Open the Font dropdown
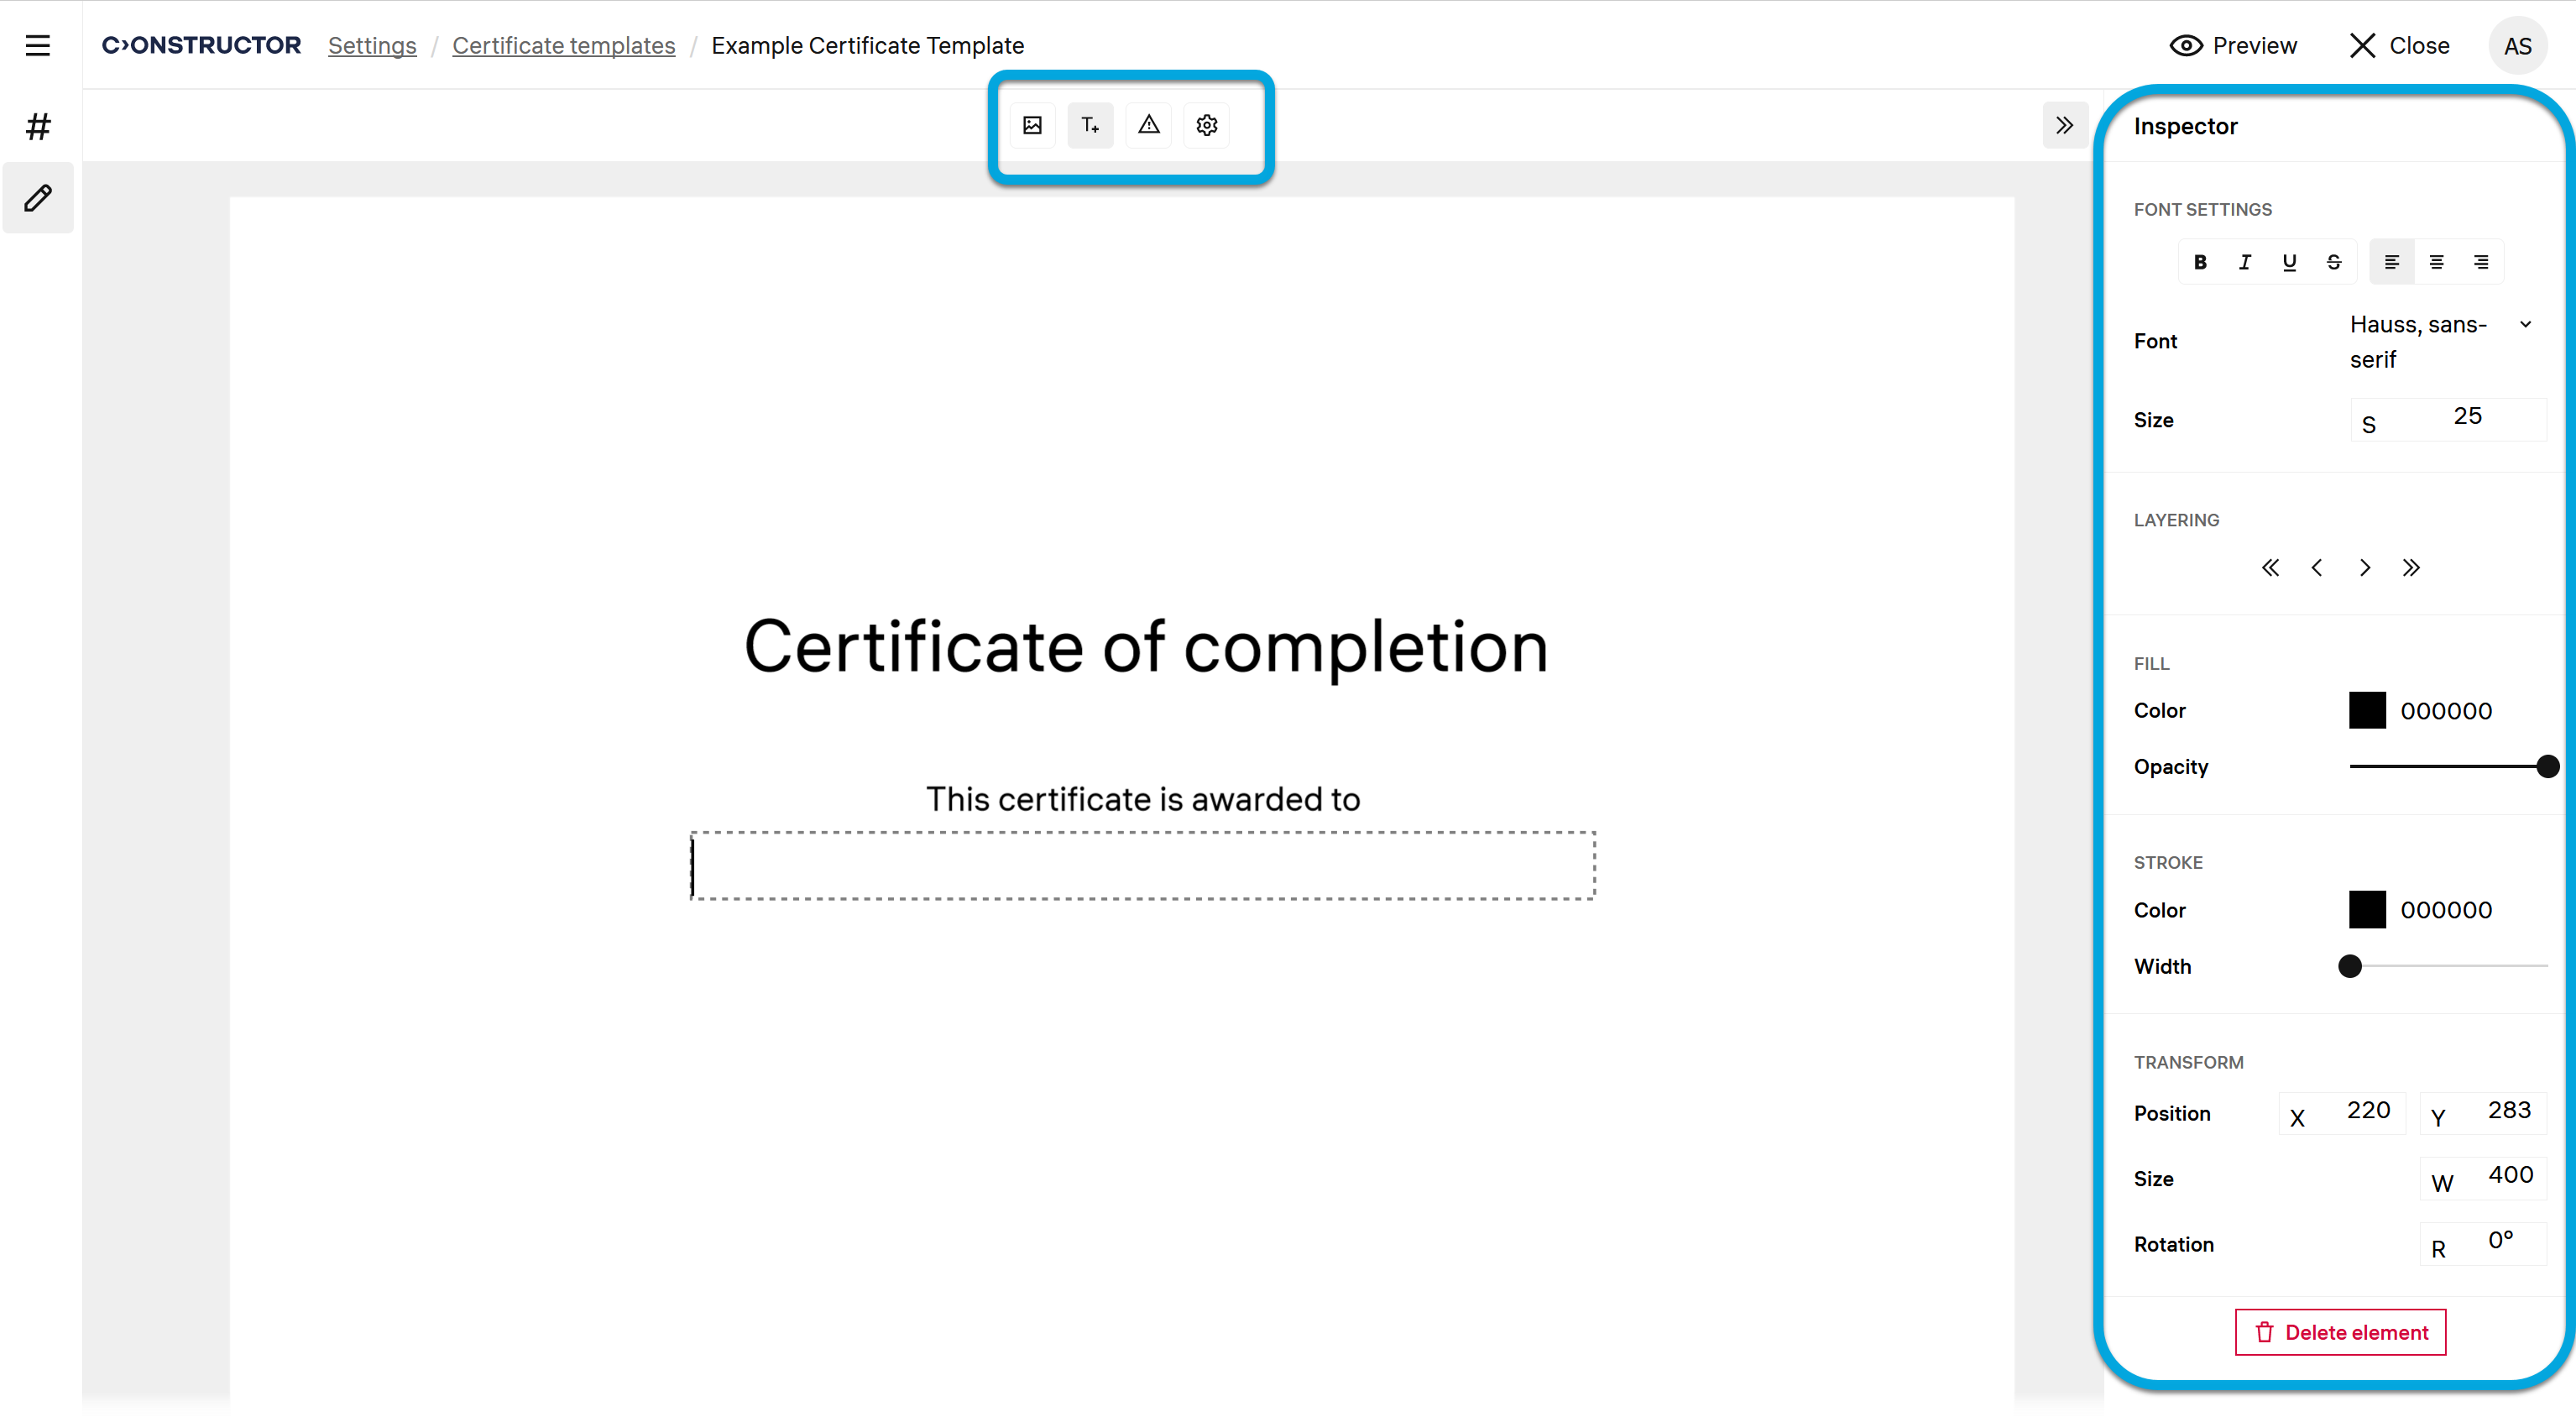2576x1417 pixels. [2439, 341]
